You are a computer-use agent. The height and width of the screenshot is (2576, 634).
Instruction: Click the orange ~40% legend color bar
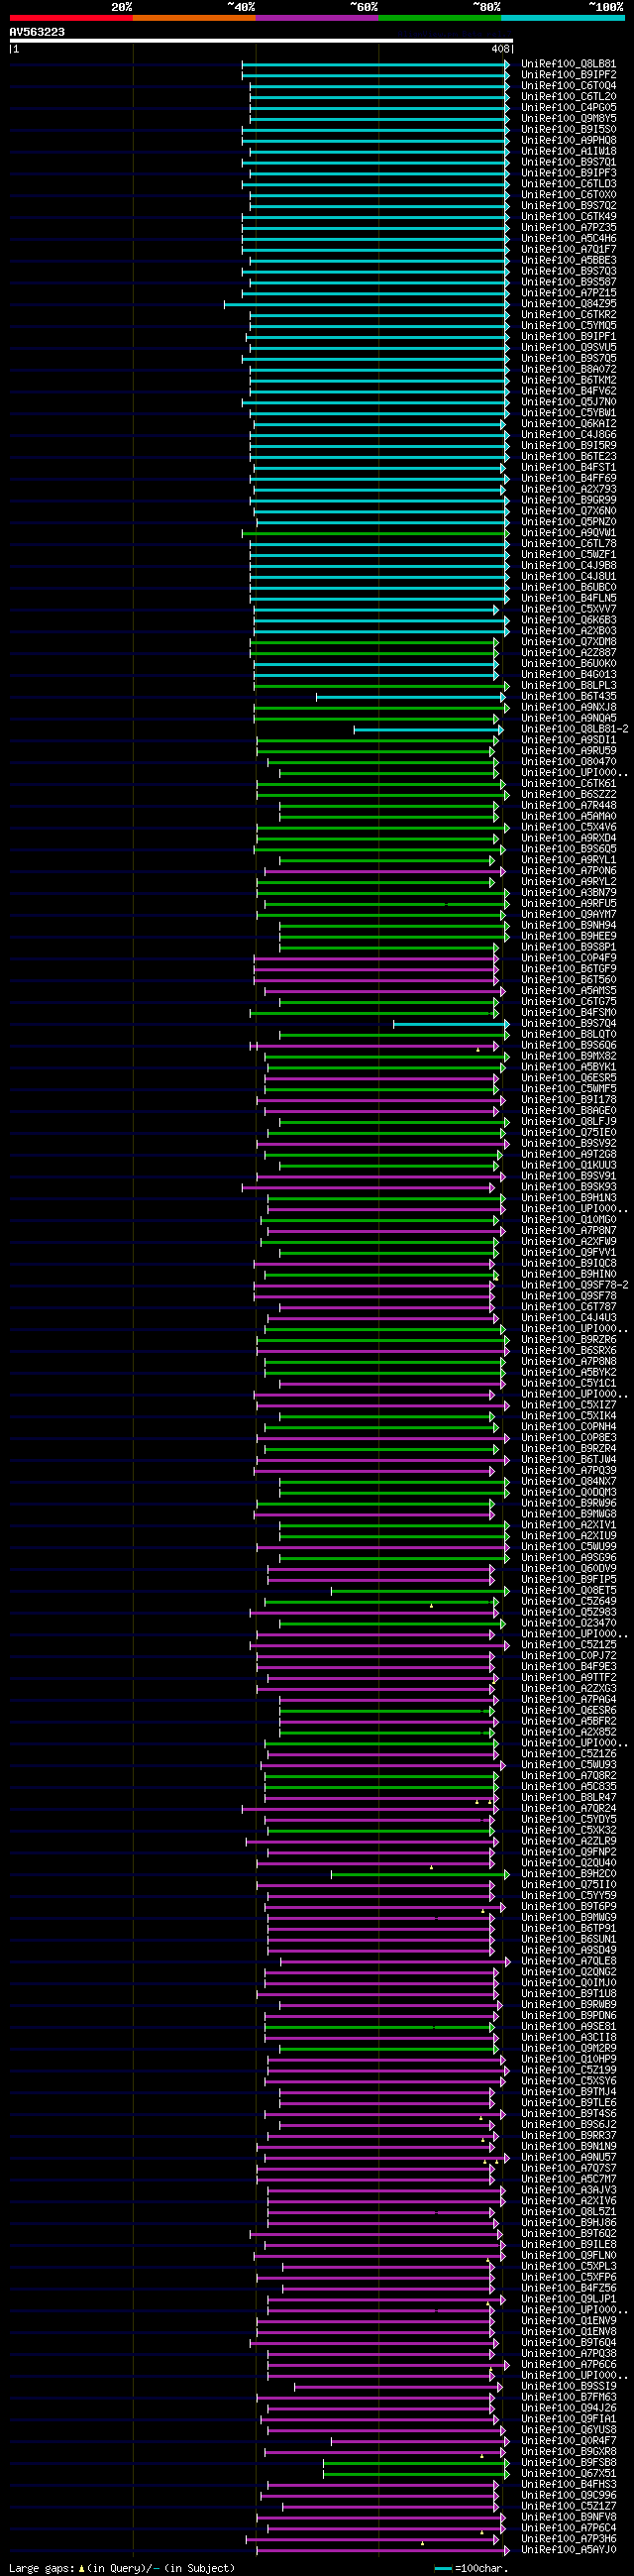click(x=194, y=18)
